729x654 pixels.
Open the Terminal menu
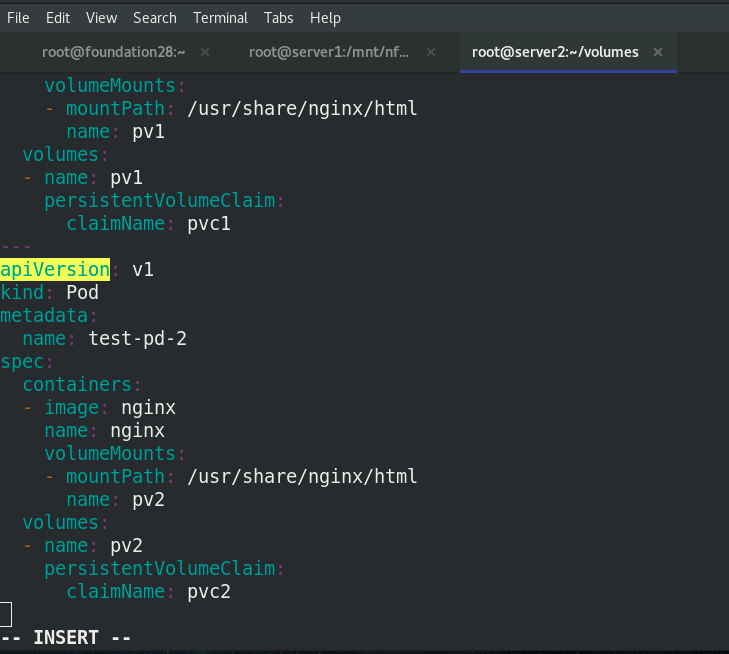[x=220, y=18]
